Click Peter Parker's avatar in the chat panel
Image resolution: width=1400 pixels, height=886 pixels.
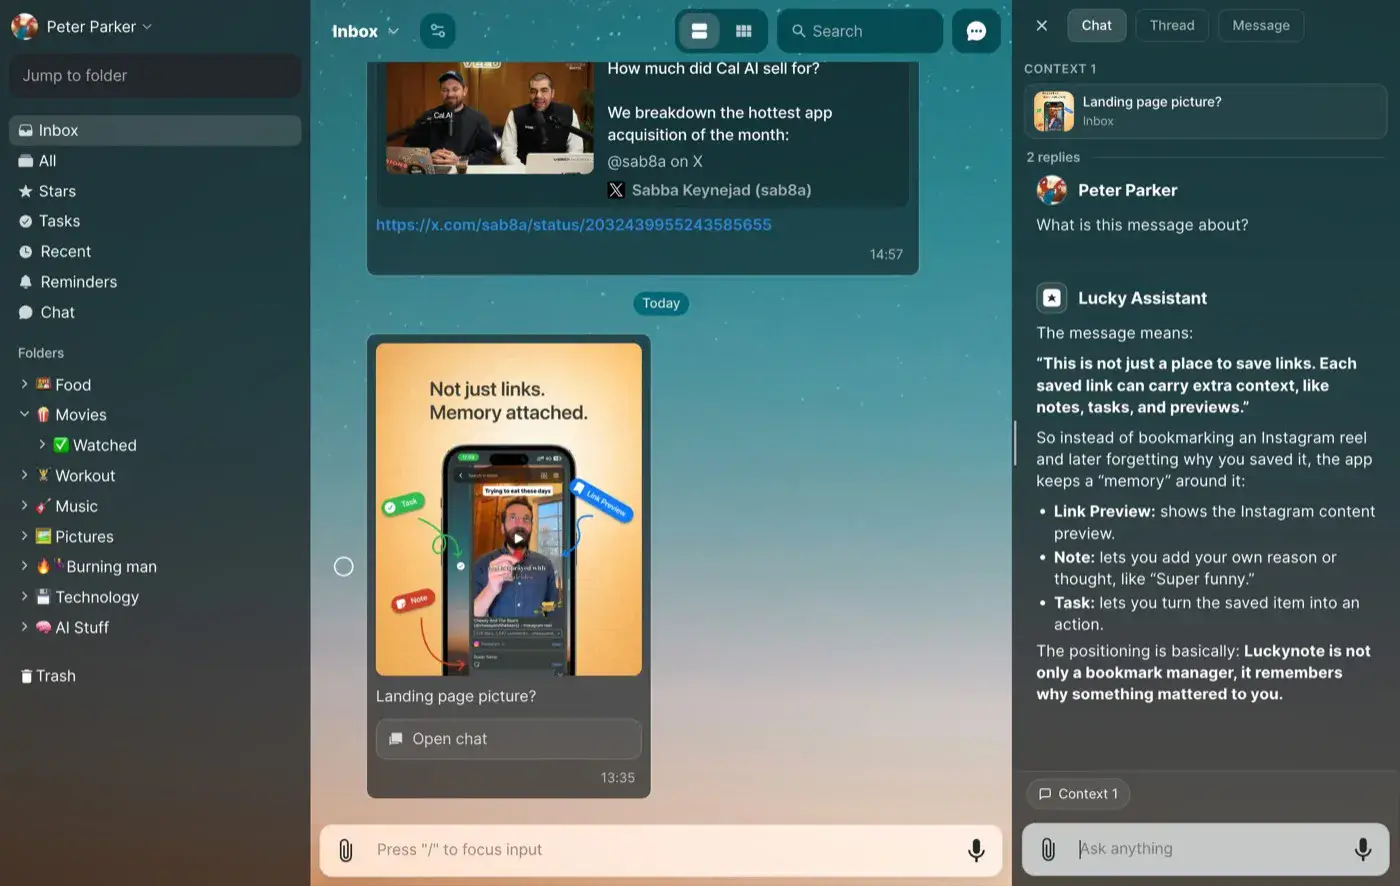point(1052,190)
